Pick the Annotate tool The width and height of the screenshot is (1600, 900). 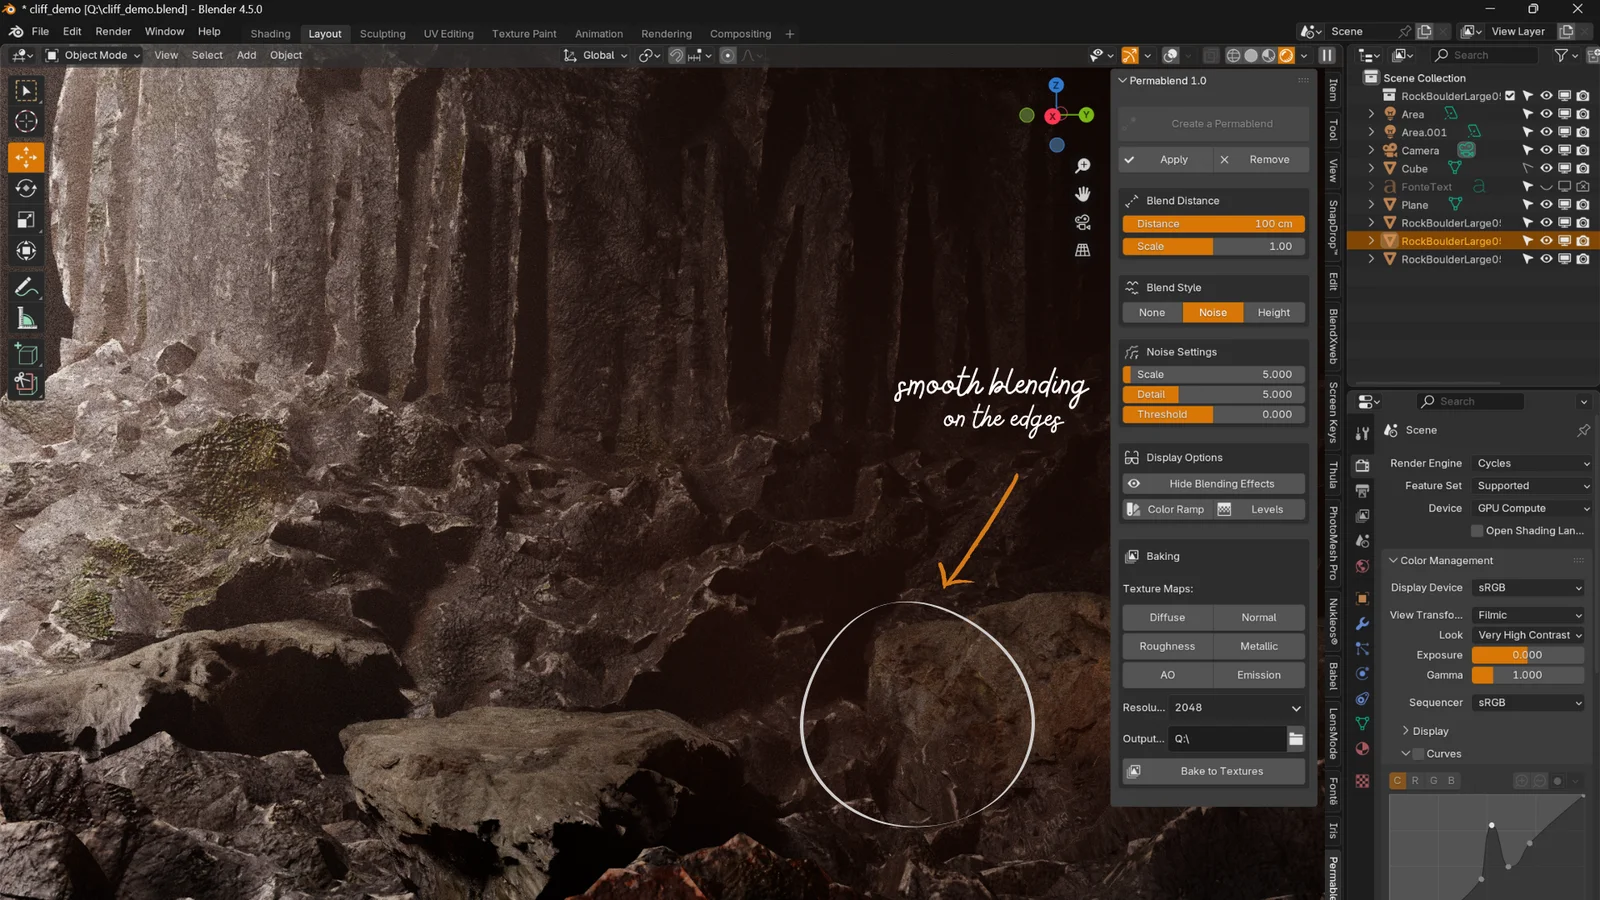pos(26,286)
